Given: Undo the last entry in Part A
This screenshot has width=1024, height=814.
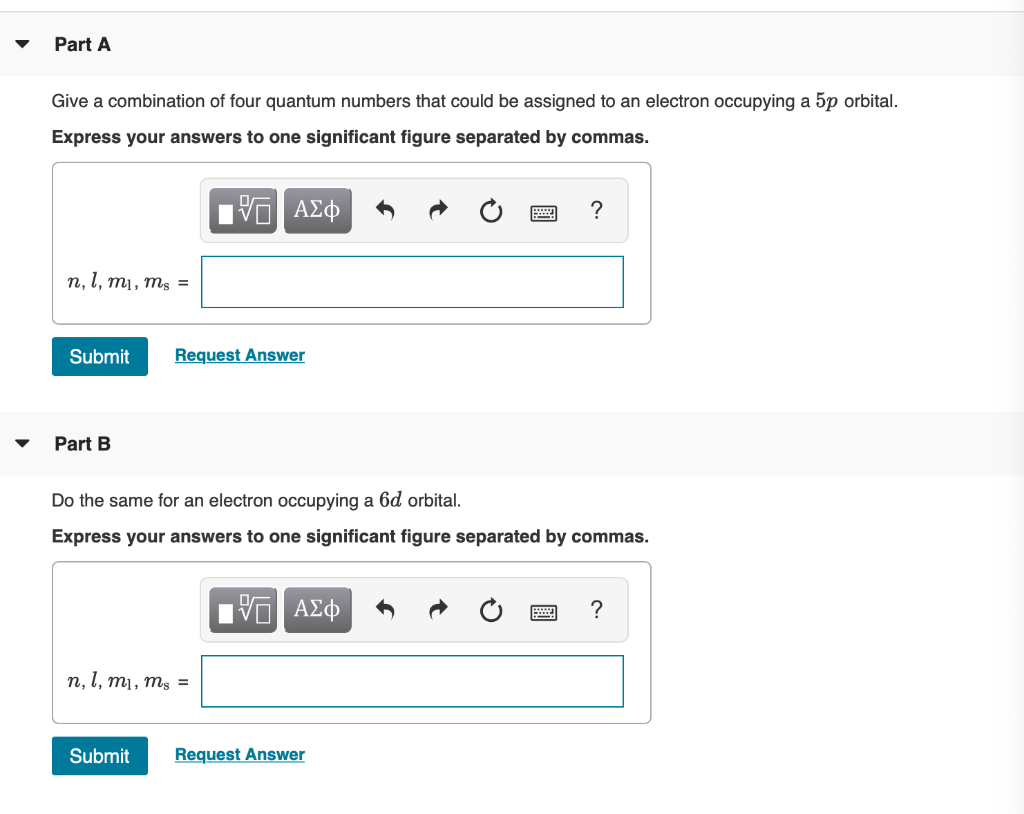Looking at the screenshot, I should tap(385, 210).
